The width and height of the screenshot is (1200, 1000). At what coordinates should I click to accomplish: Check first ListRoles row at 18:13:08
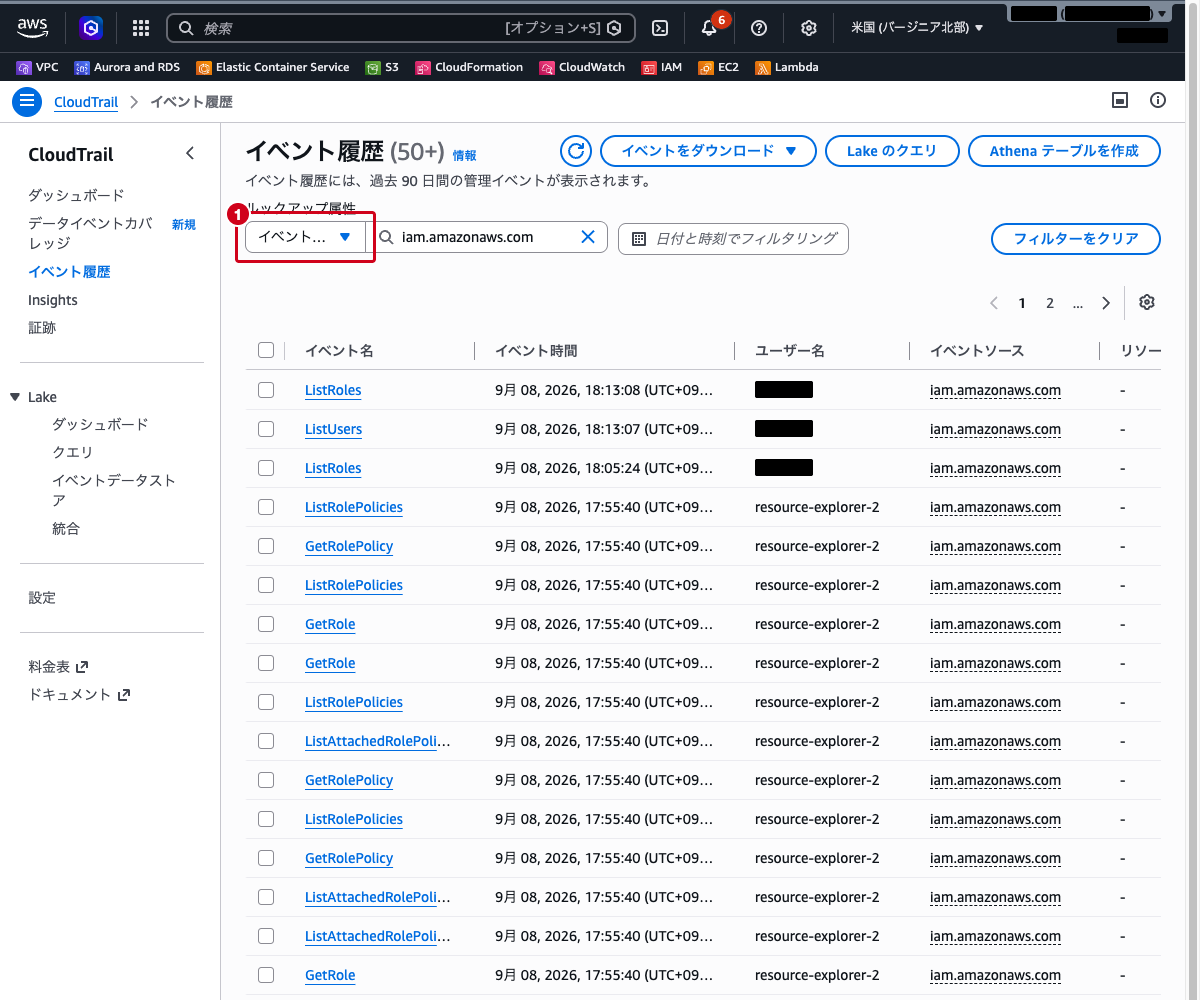click(x=265, y=389)
